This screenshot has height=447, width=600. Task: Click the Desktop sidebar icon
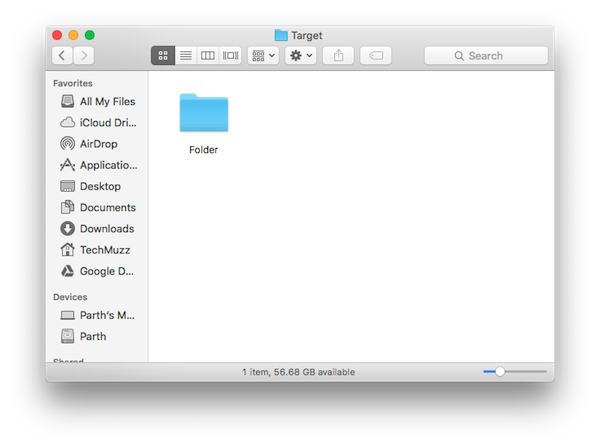click(x=67, y=186)
